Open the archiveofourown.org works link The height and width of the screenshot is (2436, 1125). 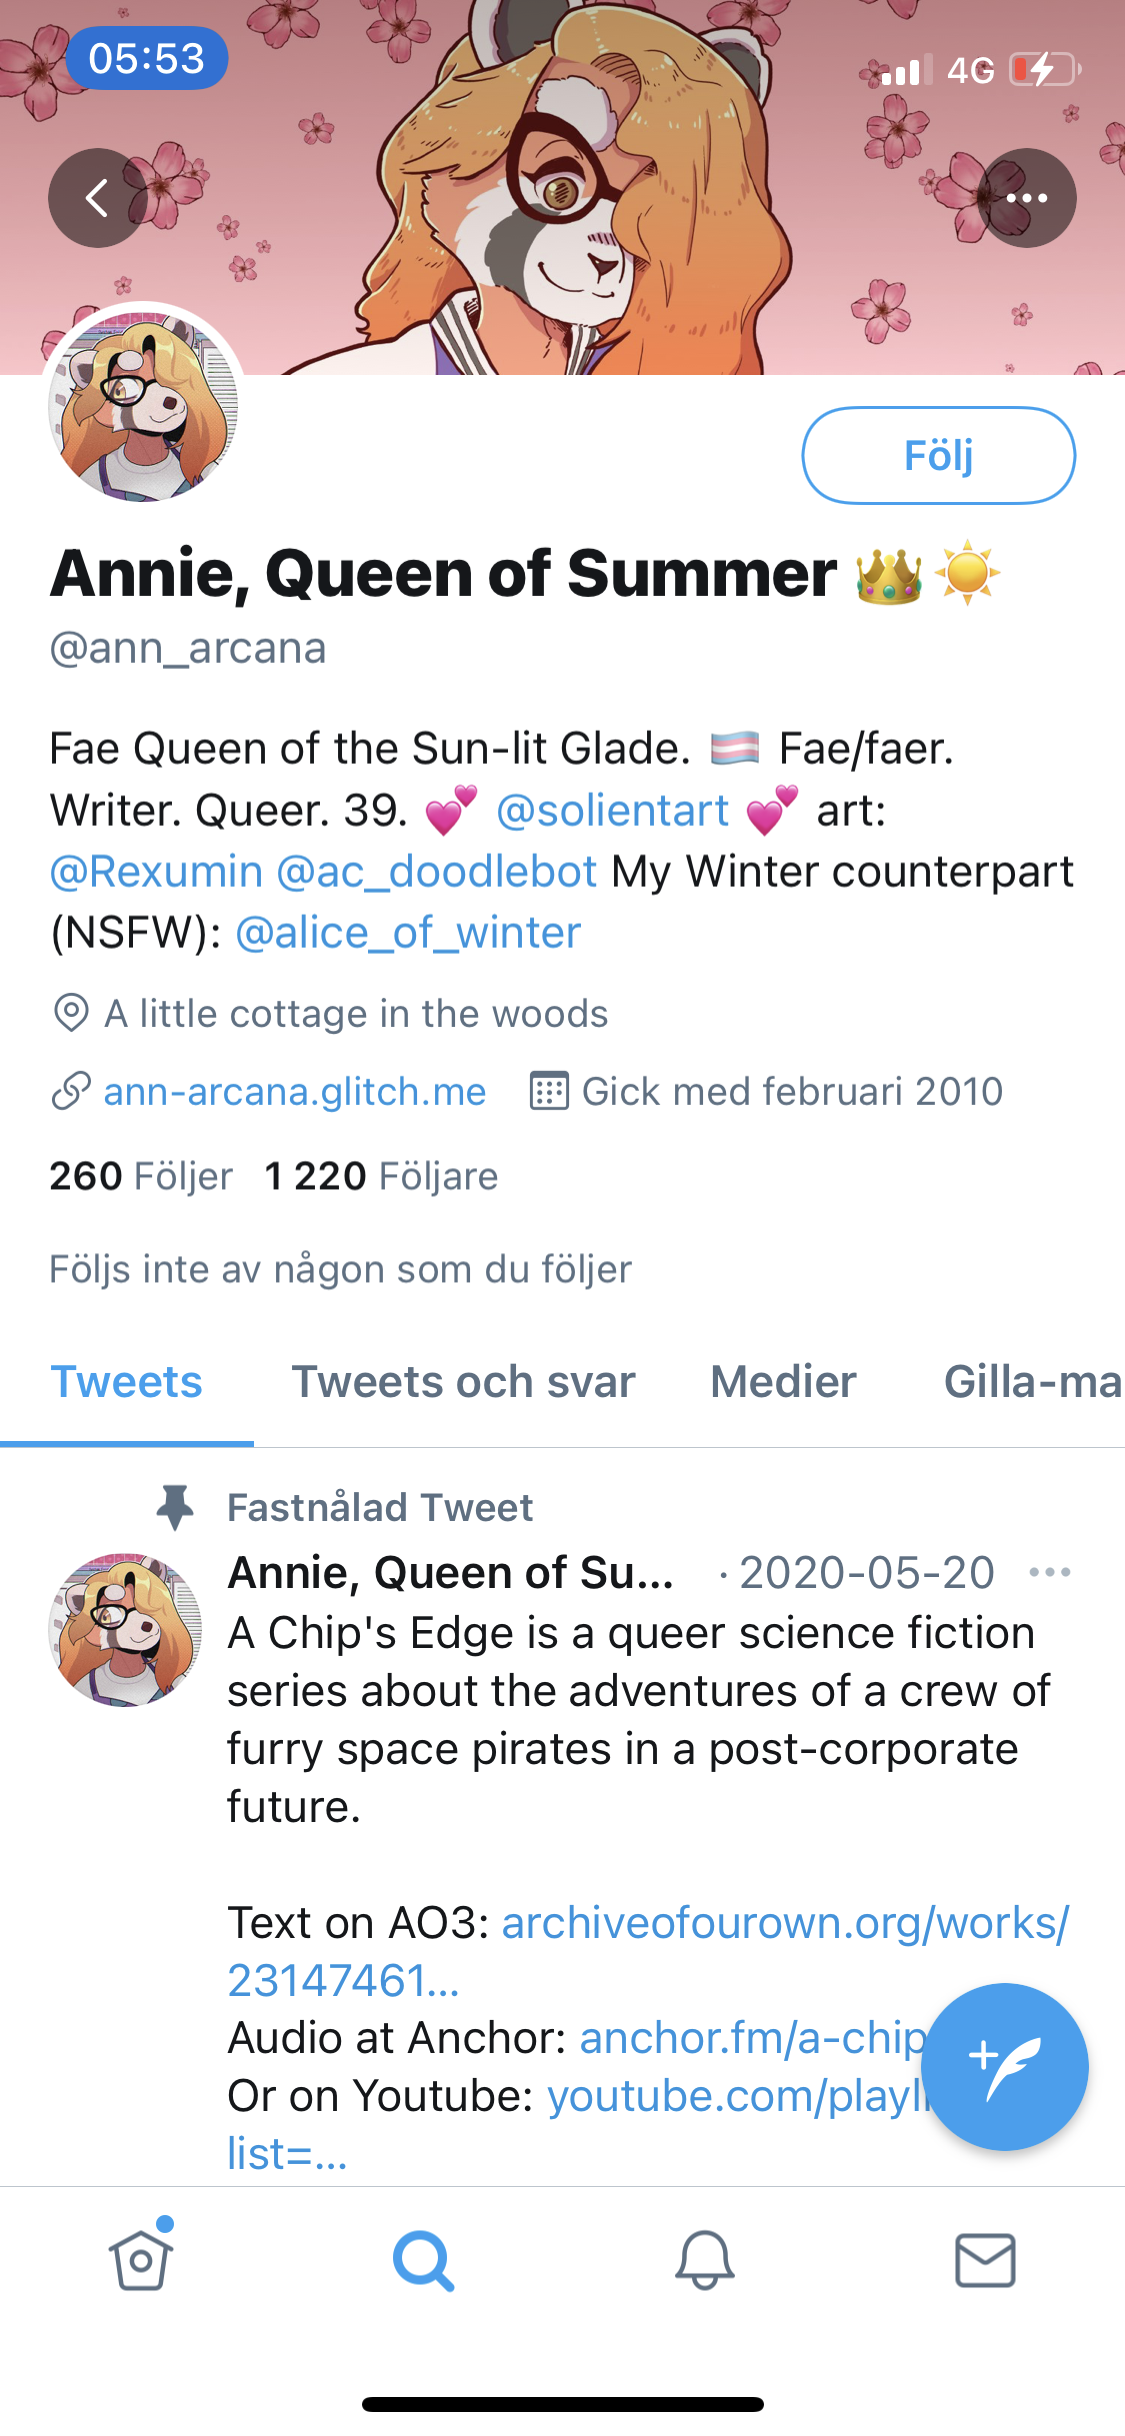click(x=648, y=1951)
